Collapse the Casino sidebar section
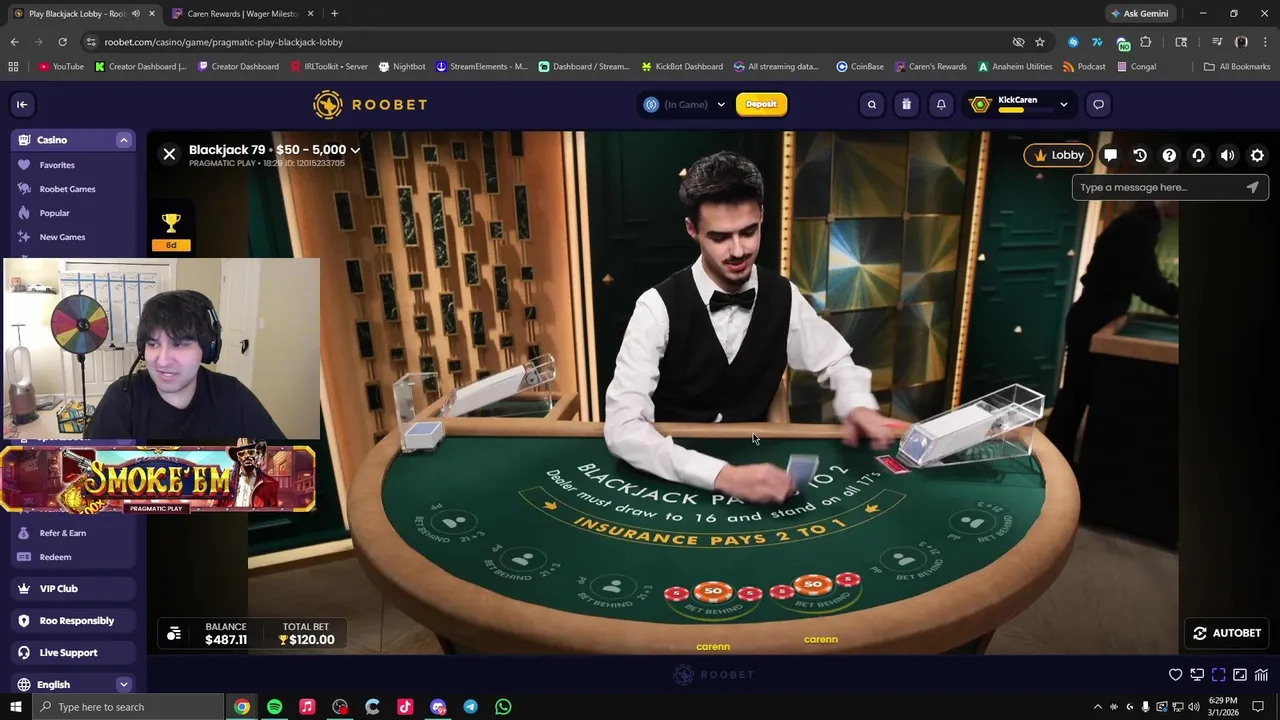The height and width of the screenshot is (720, 1280). [124, 140]
